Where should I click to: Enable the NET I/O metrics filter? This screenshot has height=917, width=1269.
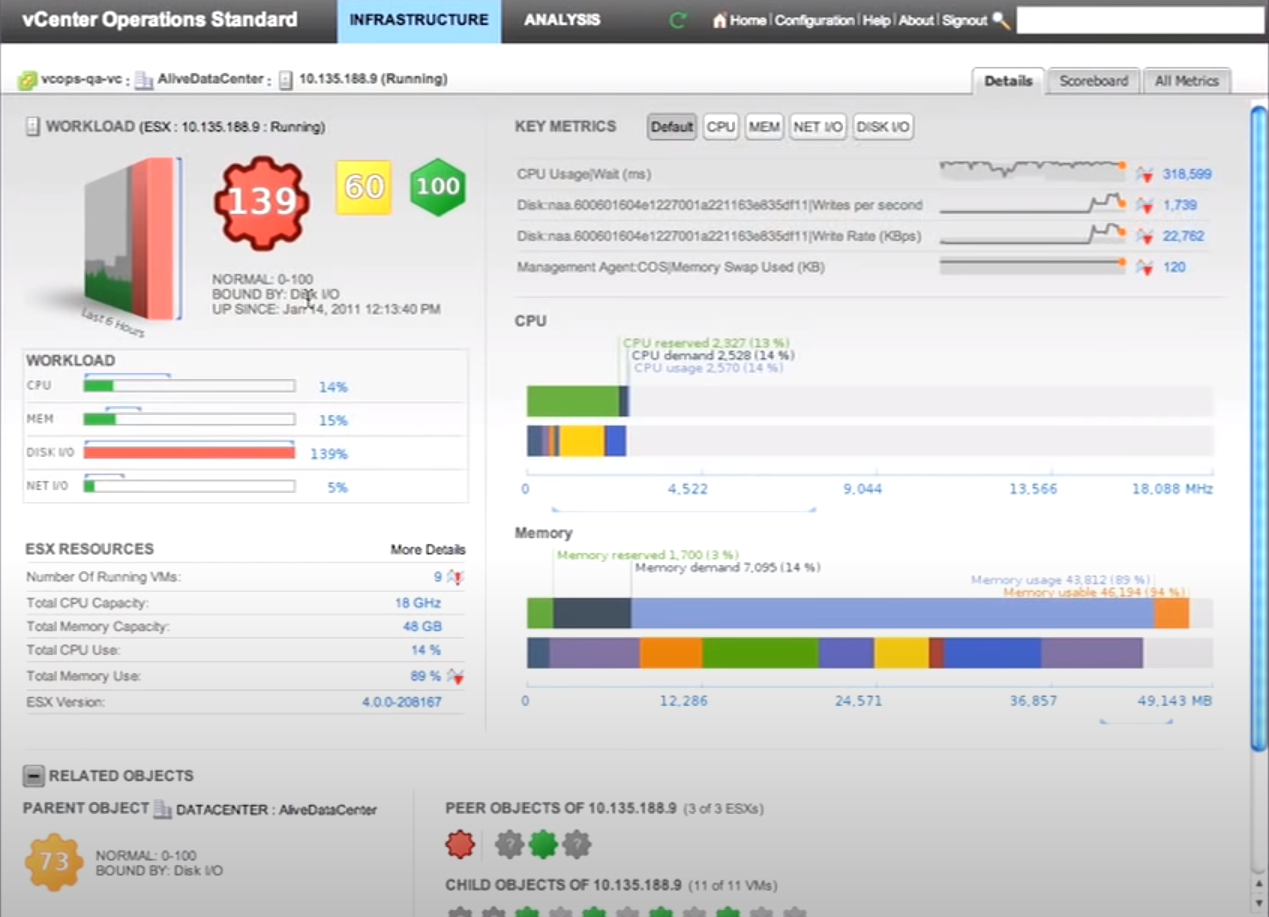pyautogui.click(x=818, y=127)
